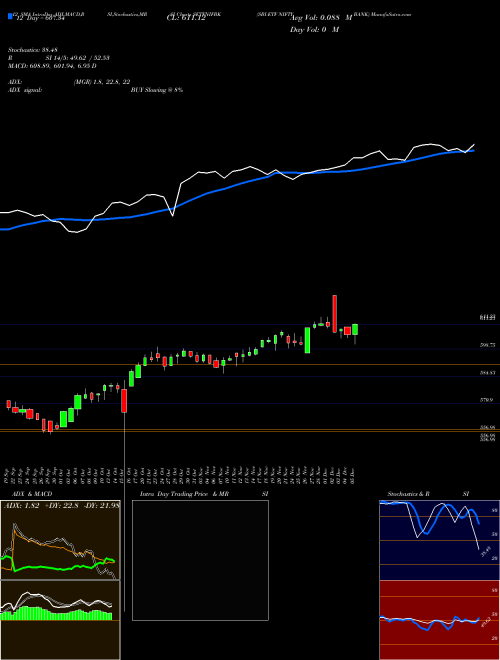
Task: Click the 'SI 14/3: 49.62 / 52.53' reading
Action: 77,58
